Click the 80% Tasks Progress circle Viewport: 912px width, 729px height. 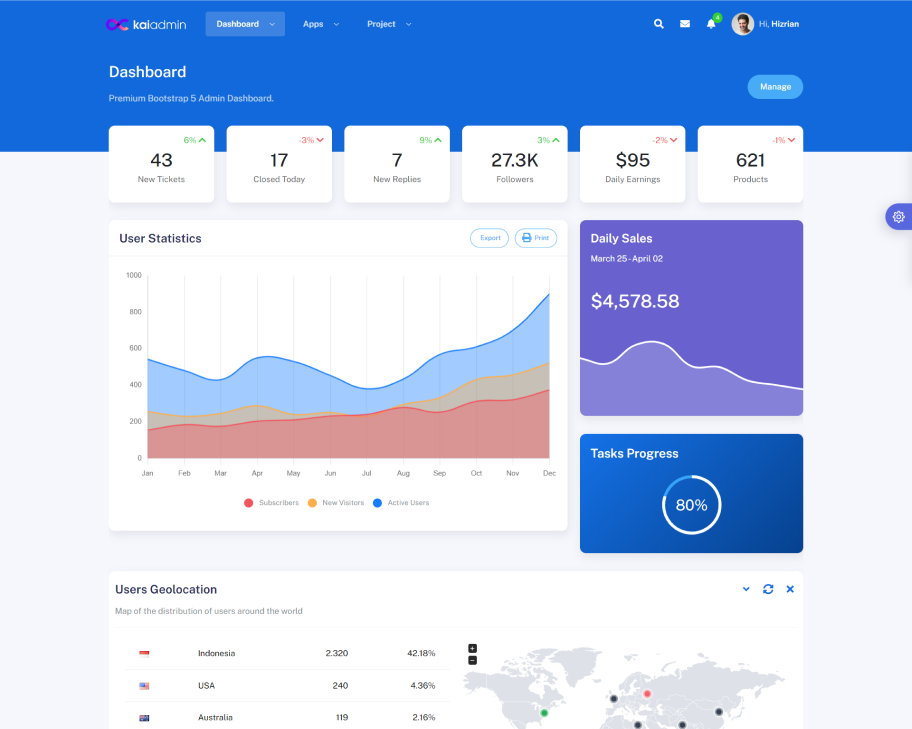[691, 505]
